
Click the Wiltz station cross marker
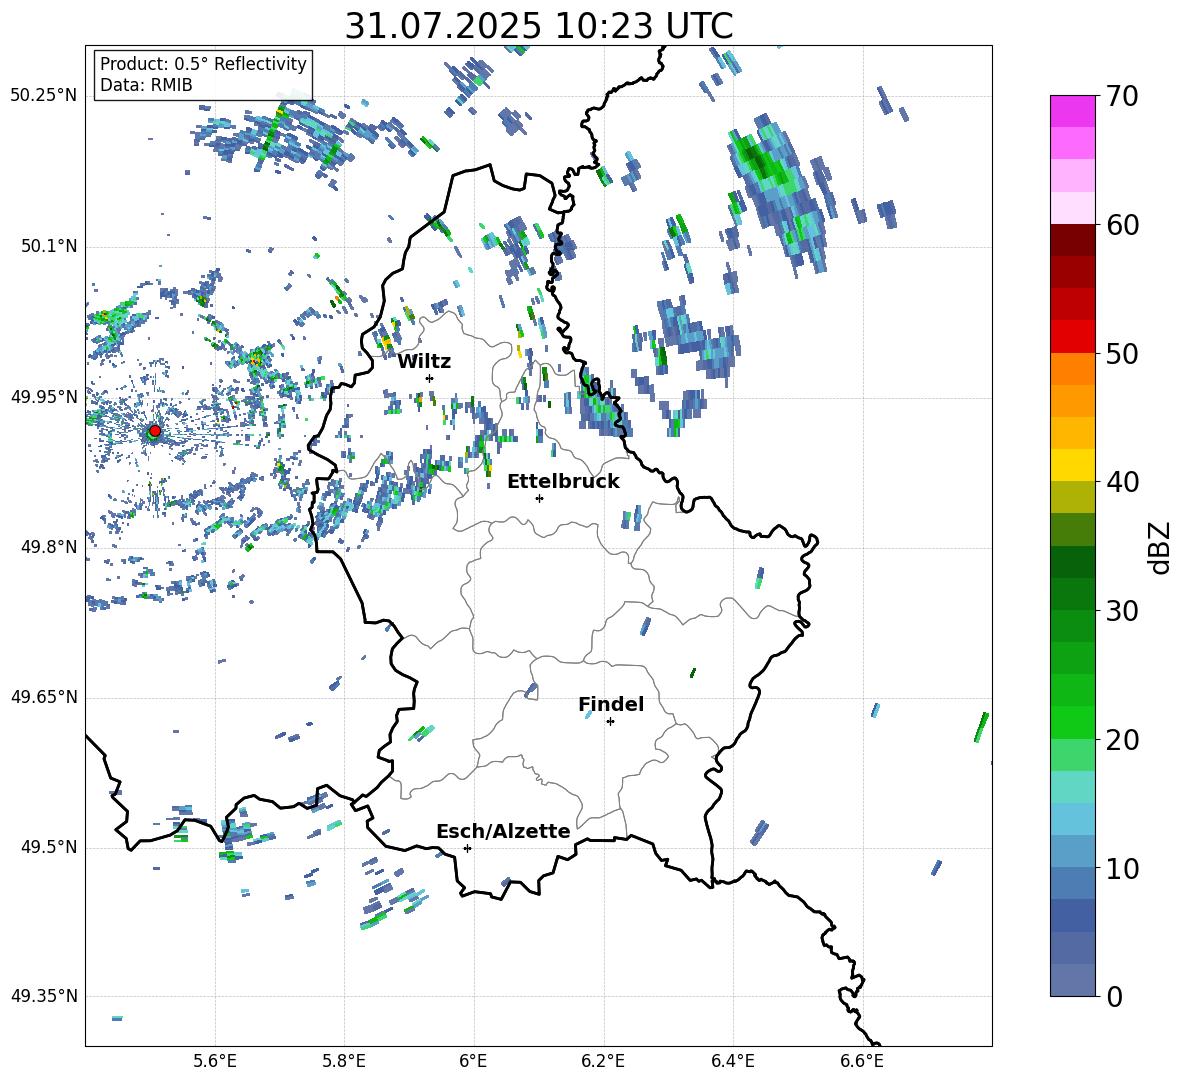(x=430, y=378)
